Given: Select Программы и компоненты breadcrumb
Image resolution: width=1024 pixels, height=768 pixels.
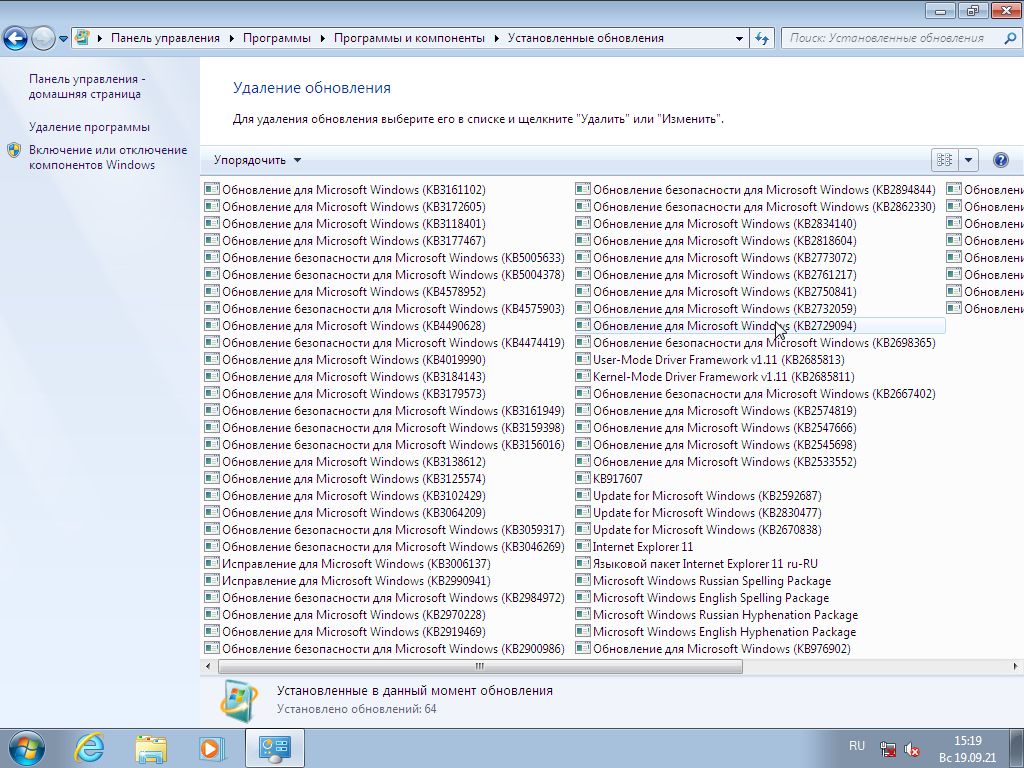Looking at the screenshot, I should click(x=409, y=38).
